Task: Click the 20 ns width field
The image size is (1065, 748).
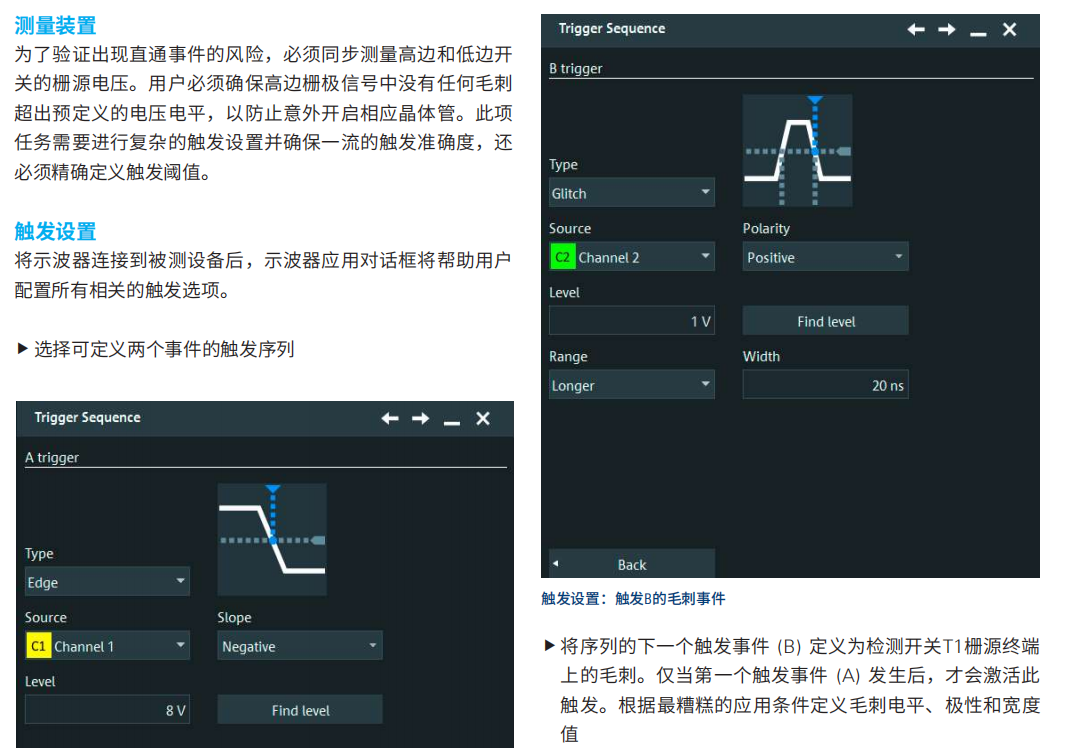Action: coord(825,385)
